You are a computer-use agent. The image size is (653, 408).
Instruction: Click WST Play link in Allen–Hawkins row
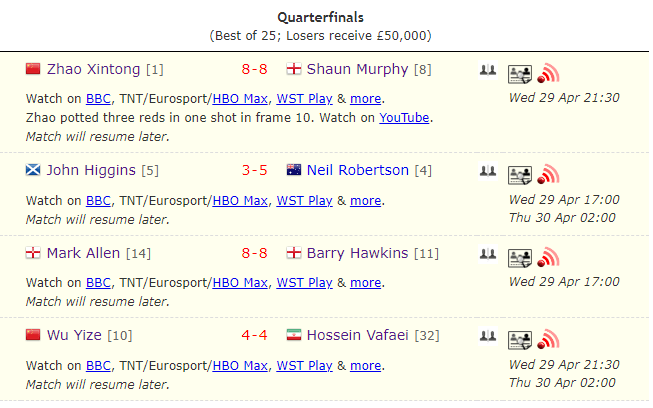point(304,282)
